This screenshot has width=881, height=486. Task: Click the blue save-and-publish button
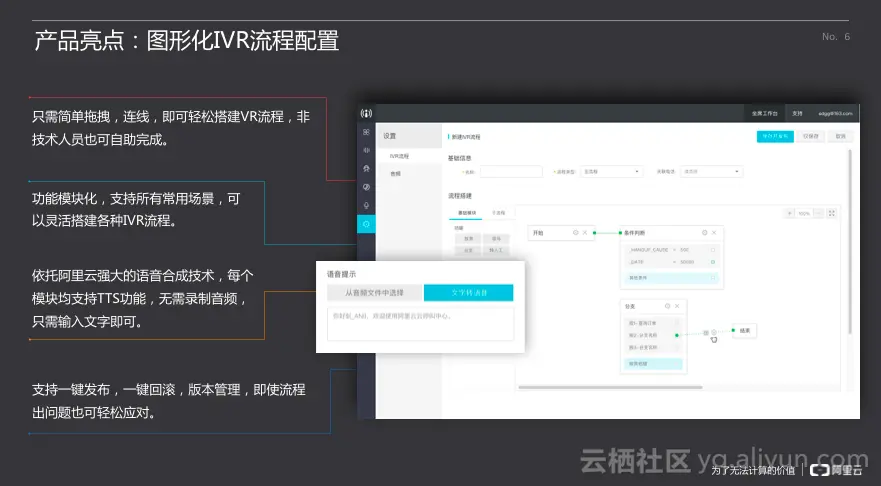[775, 137]
